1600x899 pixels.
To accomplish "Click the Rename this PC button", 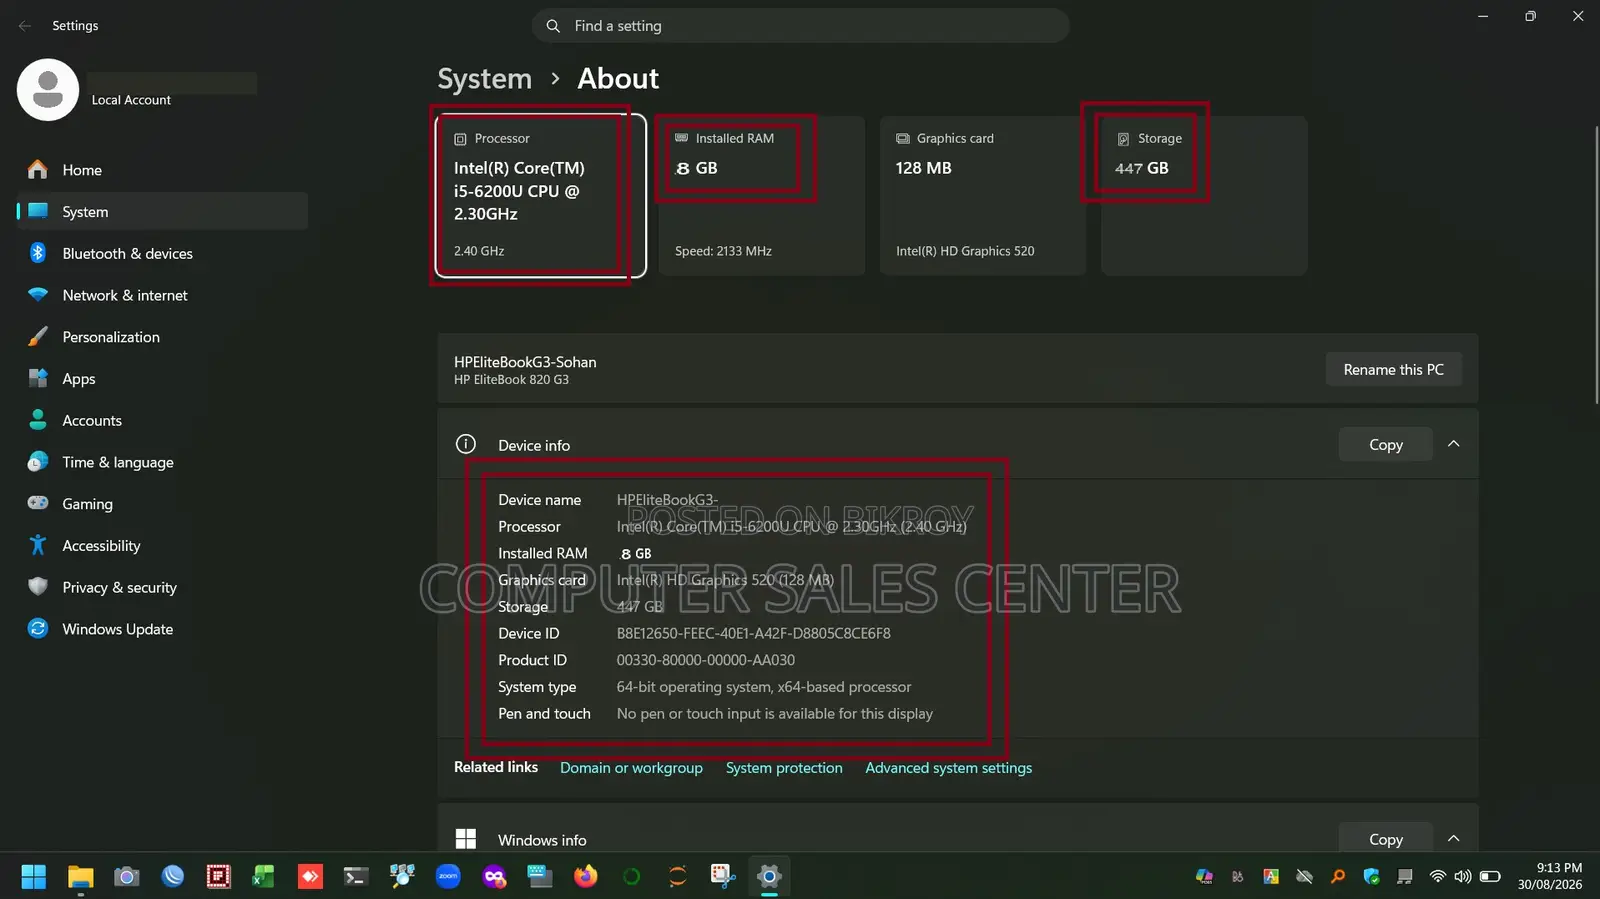I will [1393, 370].
